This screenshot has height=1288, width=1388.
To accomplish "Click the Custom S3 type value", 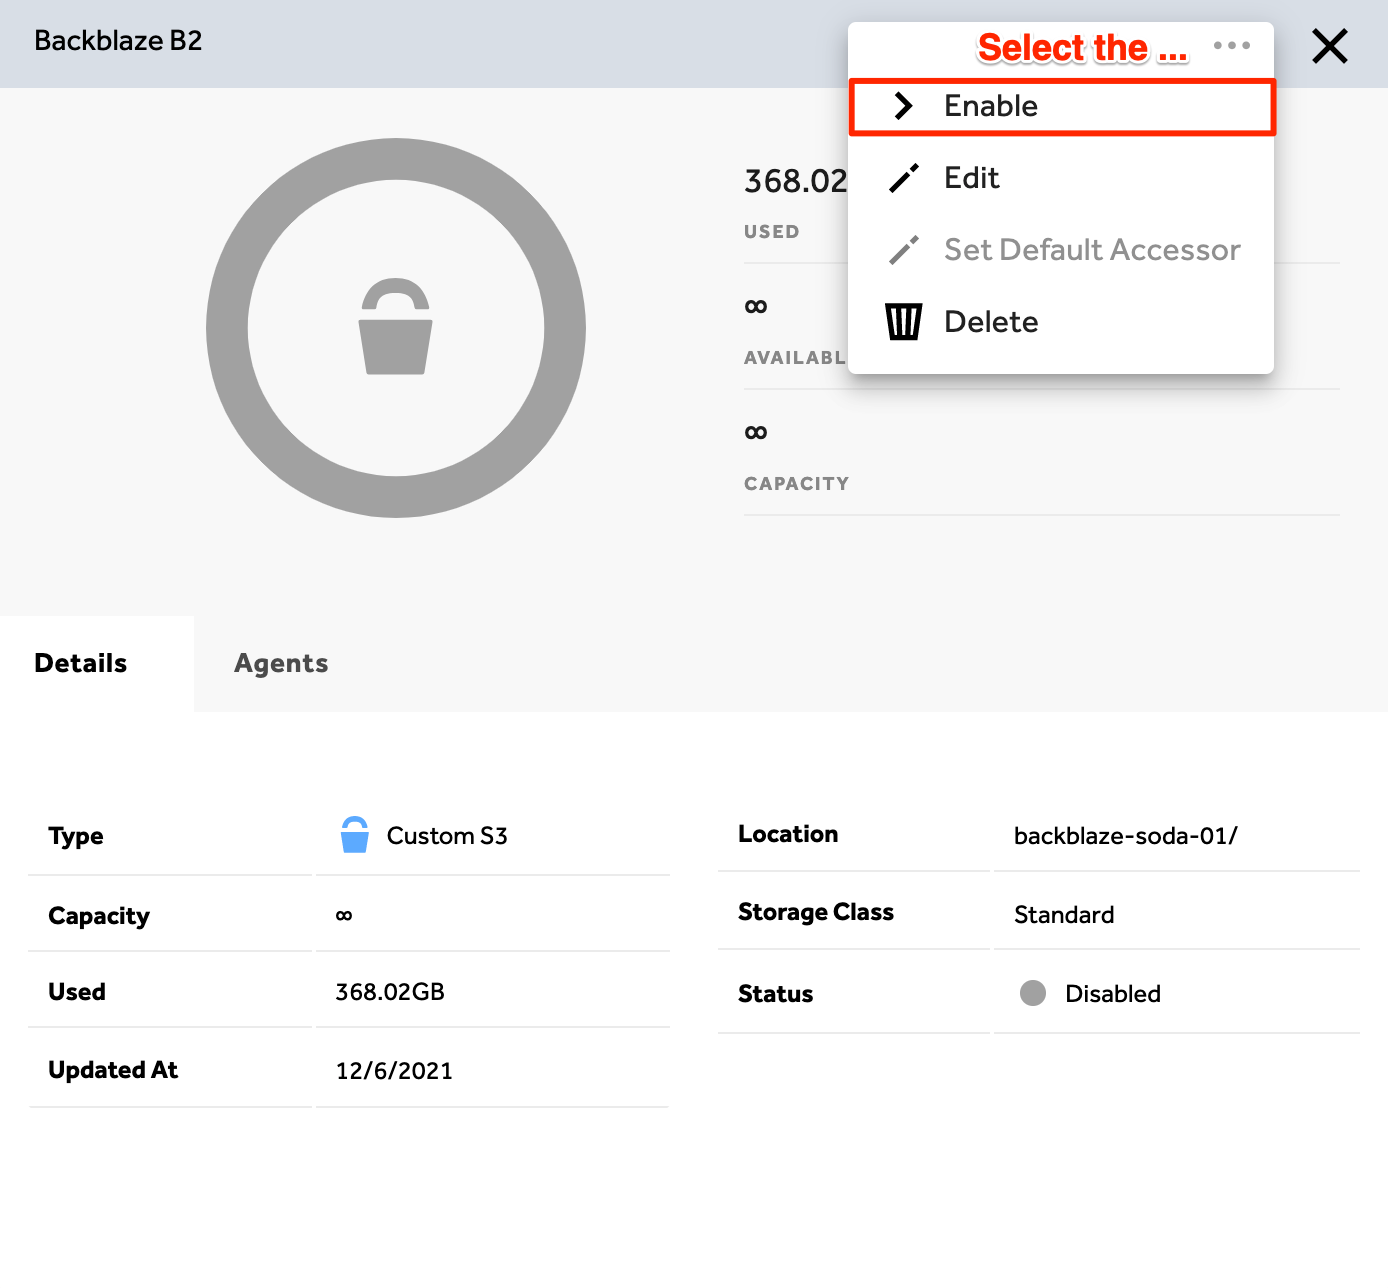I will 447,836.
